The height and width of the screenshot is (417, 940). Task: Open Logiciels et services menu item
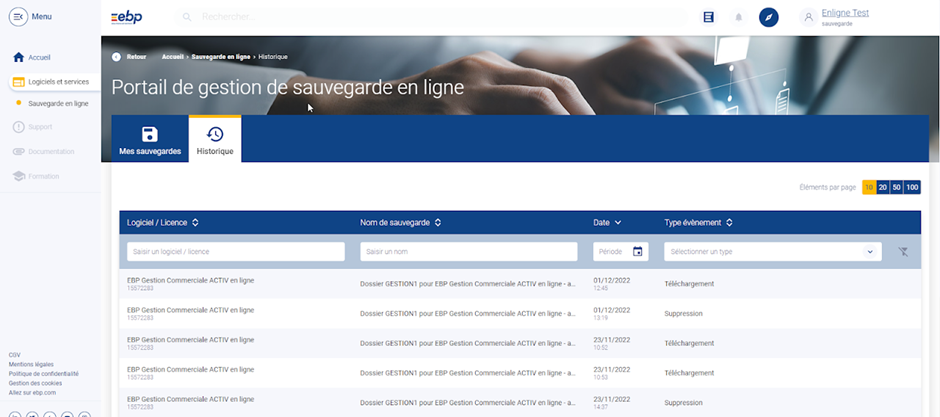[x=59, y=81]
